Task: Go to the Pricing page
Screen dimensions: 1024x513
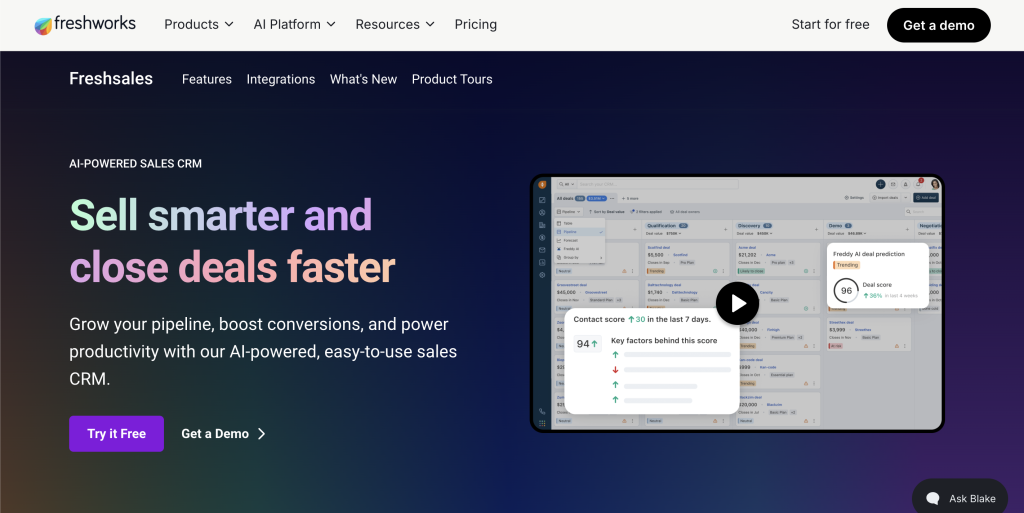Action: (x=475, y=25)
